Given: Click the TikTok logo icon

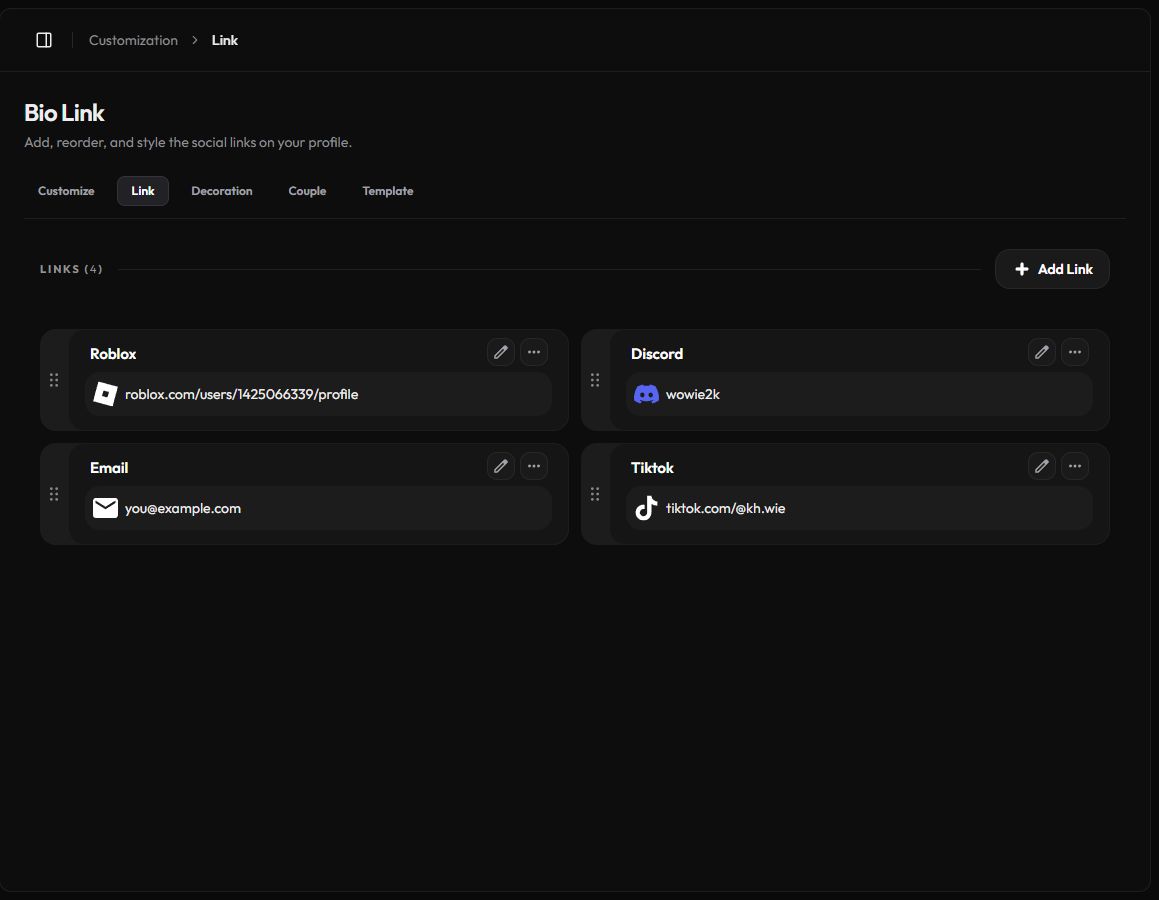Looking at the screenshot, I should point(646,508).
